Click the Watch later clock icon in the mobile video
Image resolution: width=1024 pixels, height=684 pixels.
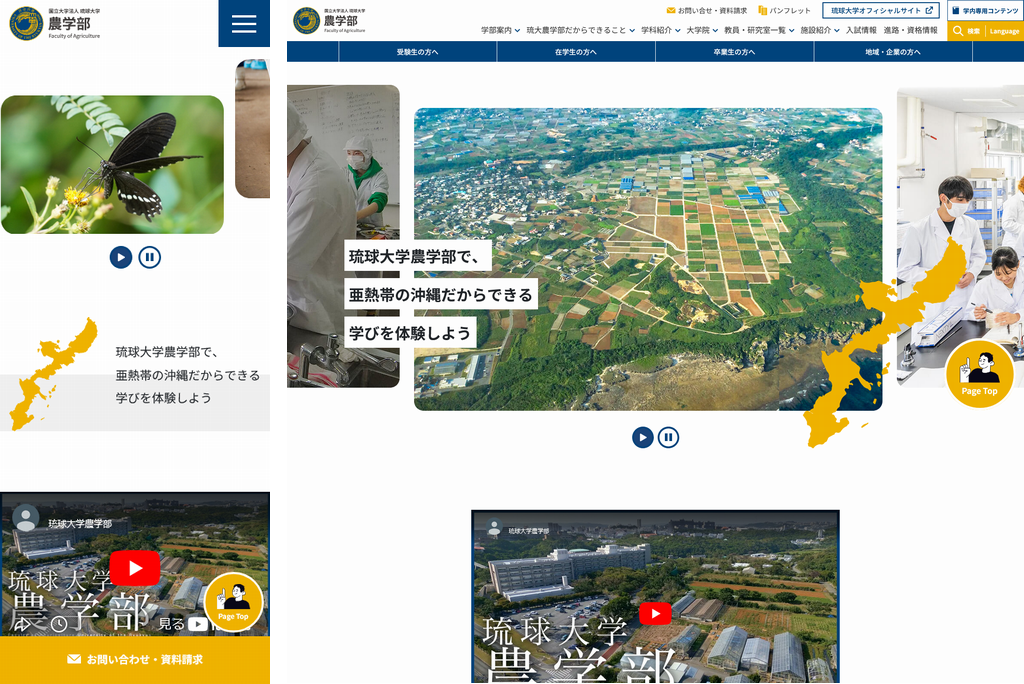[59, 625]
